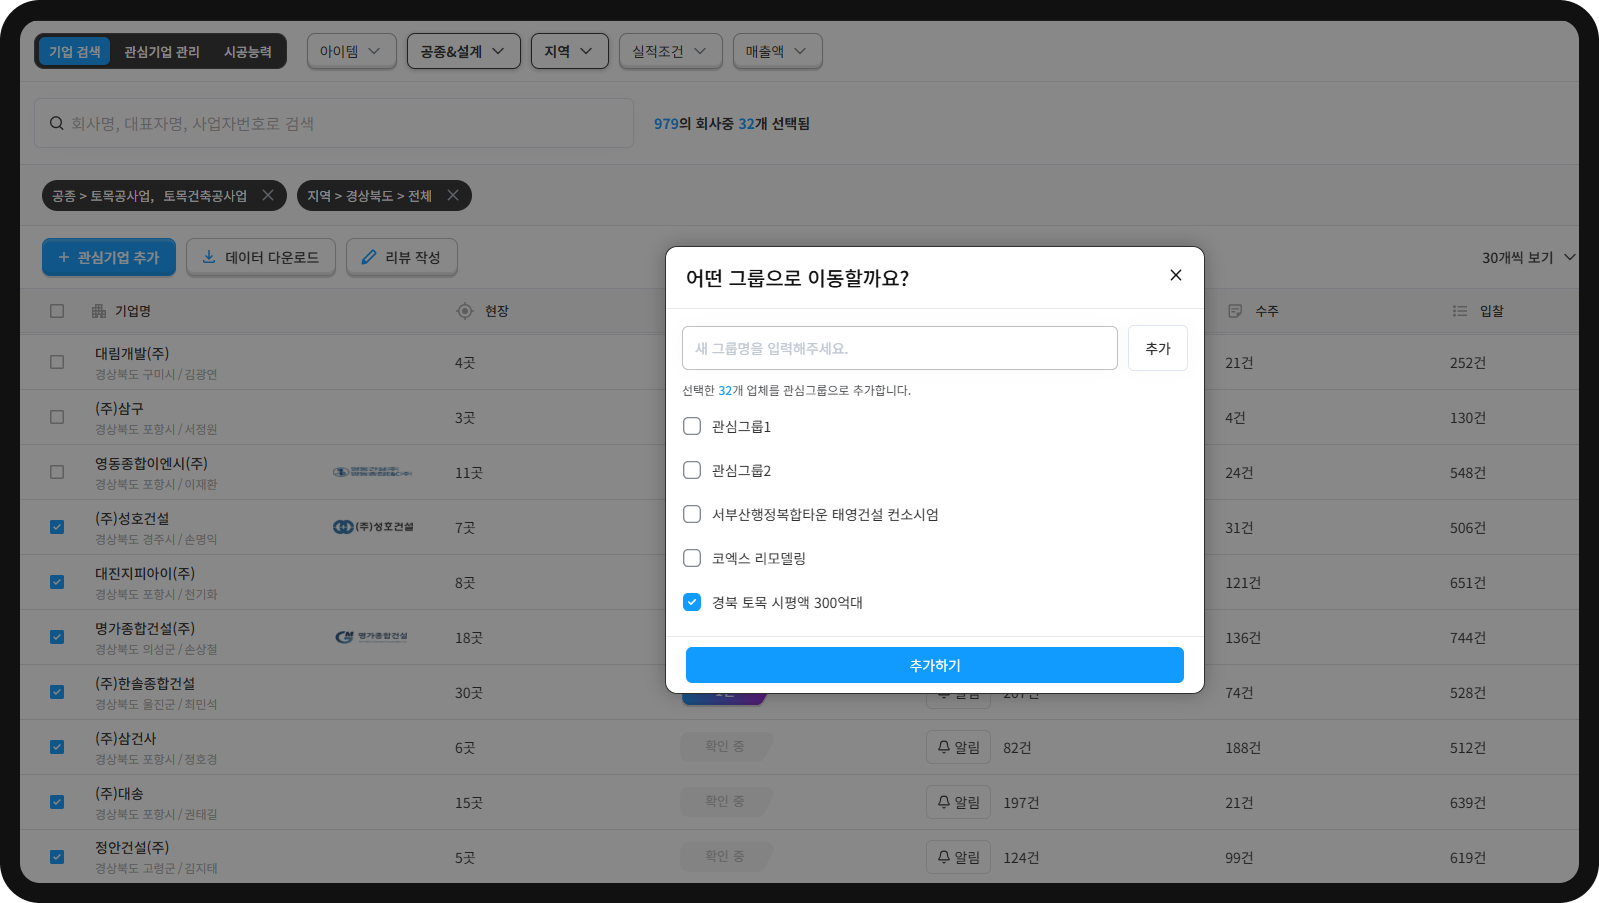Remove the 지역 경상북도 filter chip
Viewport: 1599px width, 903px height.
pyautogui.click(x=453, y=195)
